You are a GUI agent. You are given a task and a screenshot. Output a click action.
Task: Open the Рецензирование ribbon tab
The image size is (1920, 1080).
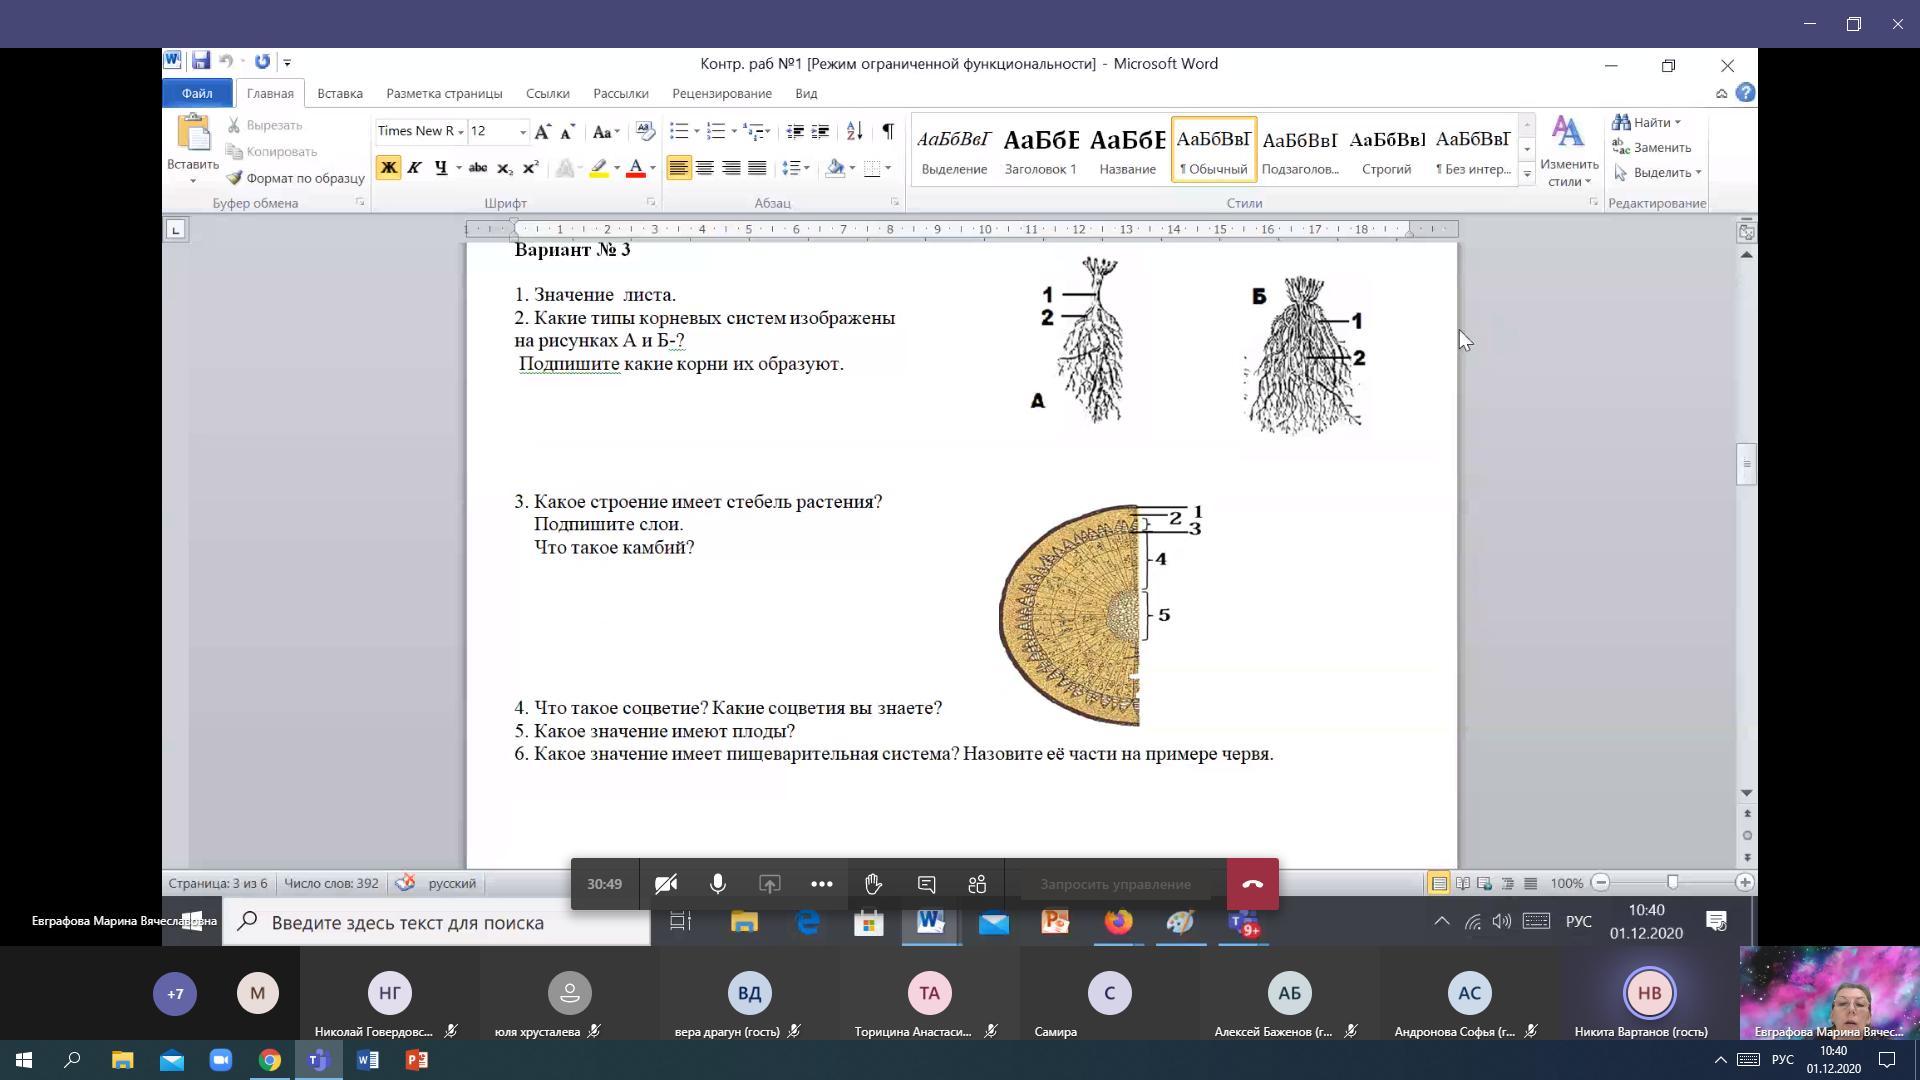click(x=721, y=93)
